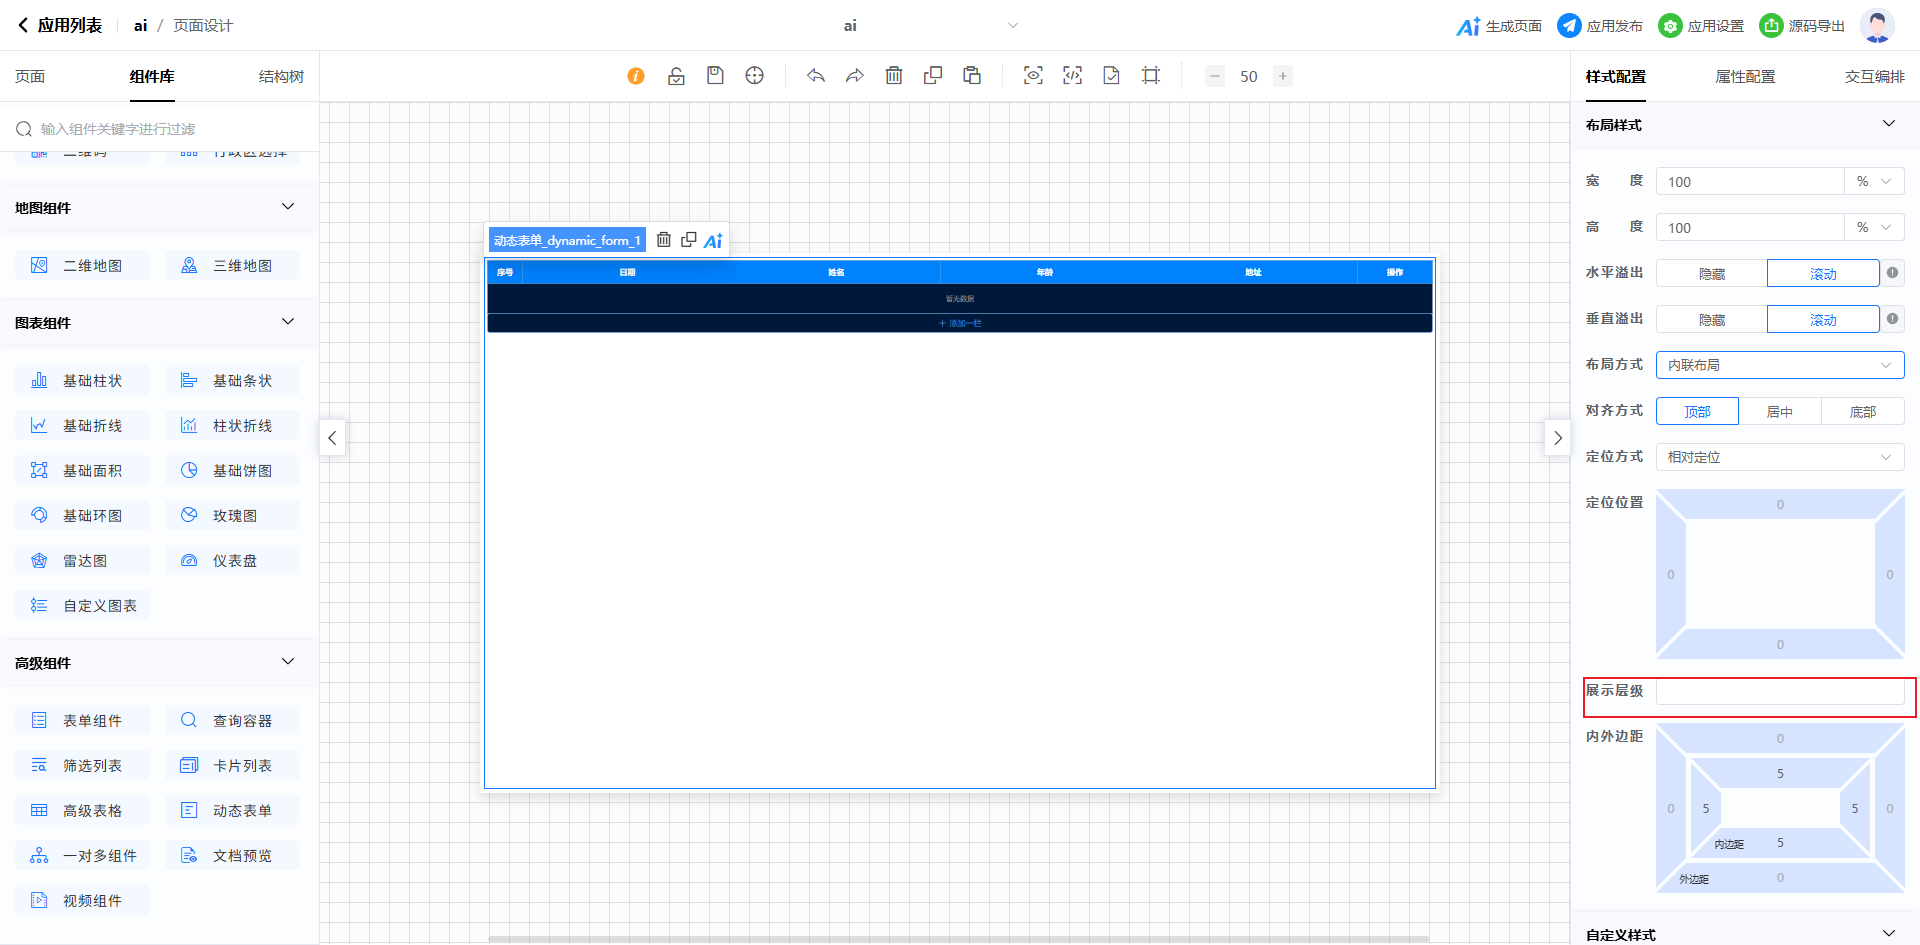1920x945 pixels.
Task: Click the undo arrow in the toolbar
Action: click(816, 76)
